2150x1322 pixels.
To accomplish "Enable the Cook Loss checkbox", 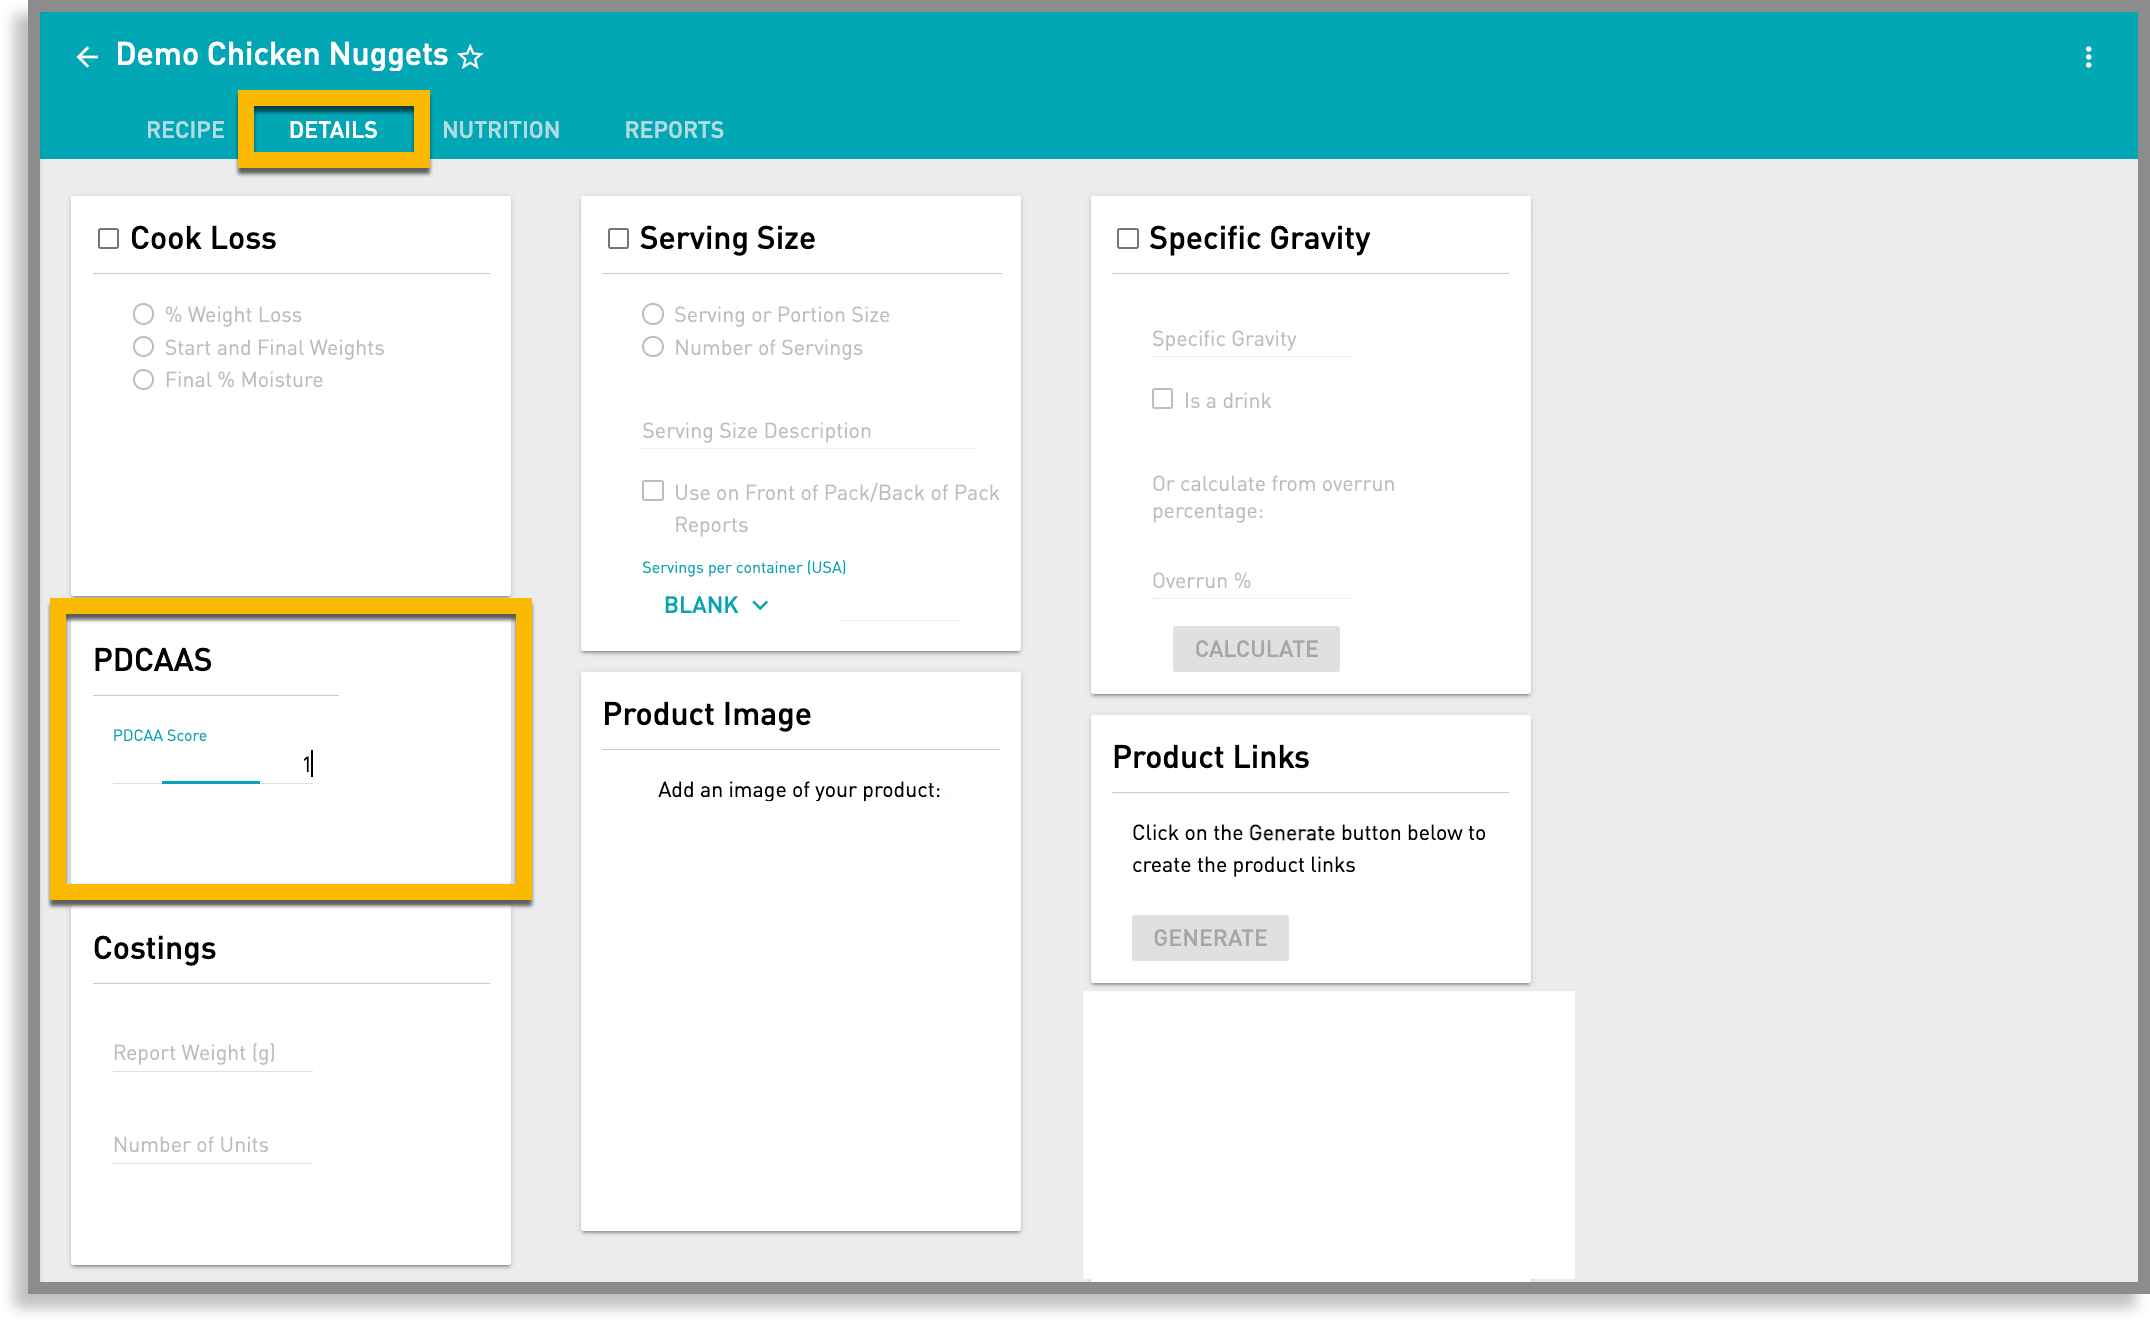I will point(108,239).
